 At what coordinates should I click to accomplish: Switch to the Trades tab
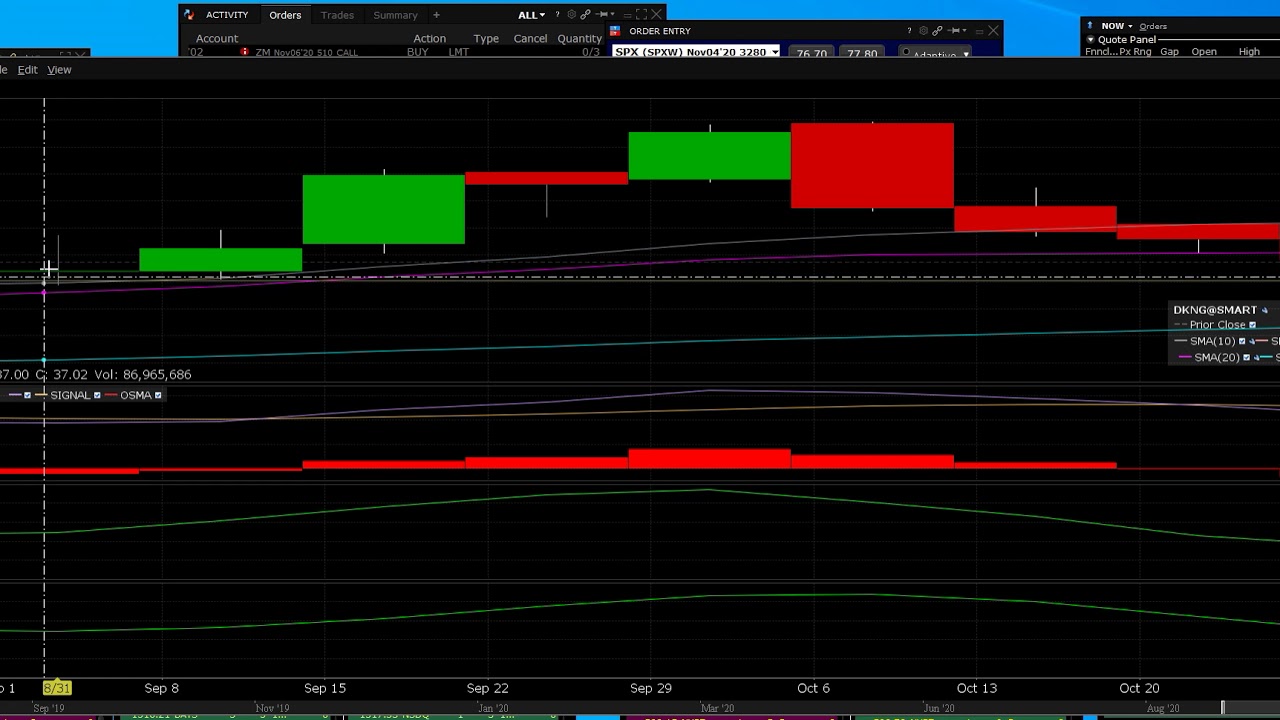click(x=337, y=15)
